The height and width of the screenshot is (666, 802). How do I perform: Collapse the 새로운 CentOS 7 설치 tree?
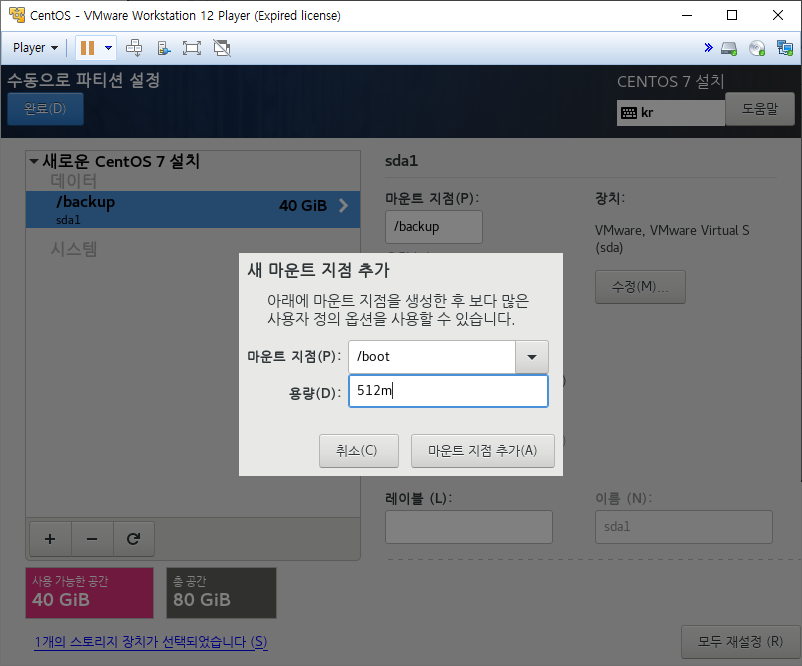pos(34,162)
